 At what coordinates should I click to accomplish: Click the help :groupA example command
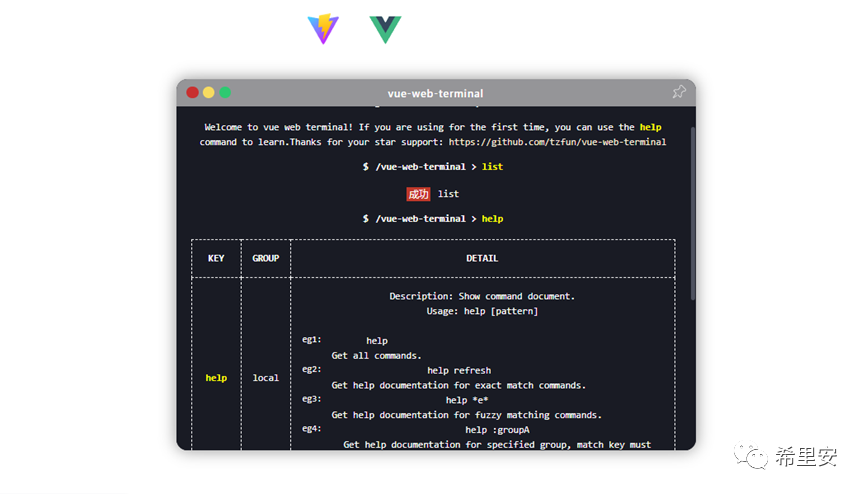click(x=497, y=430)
